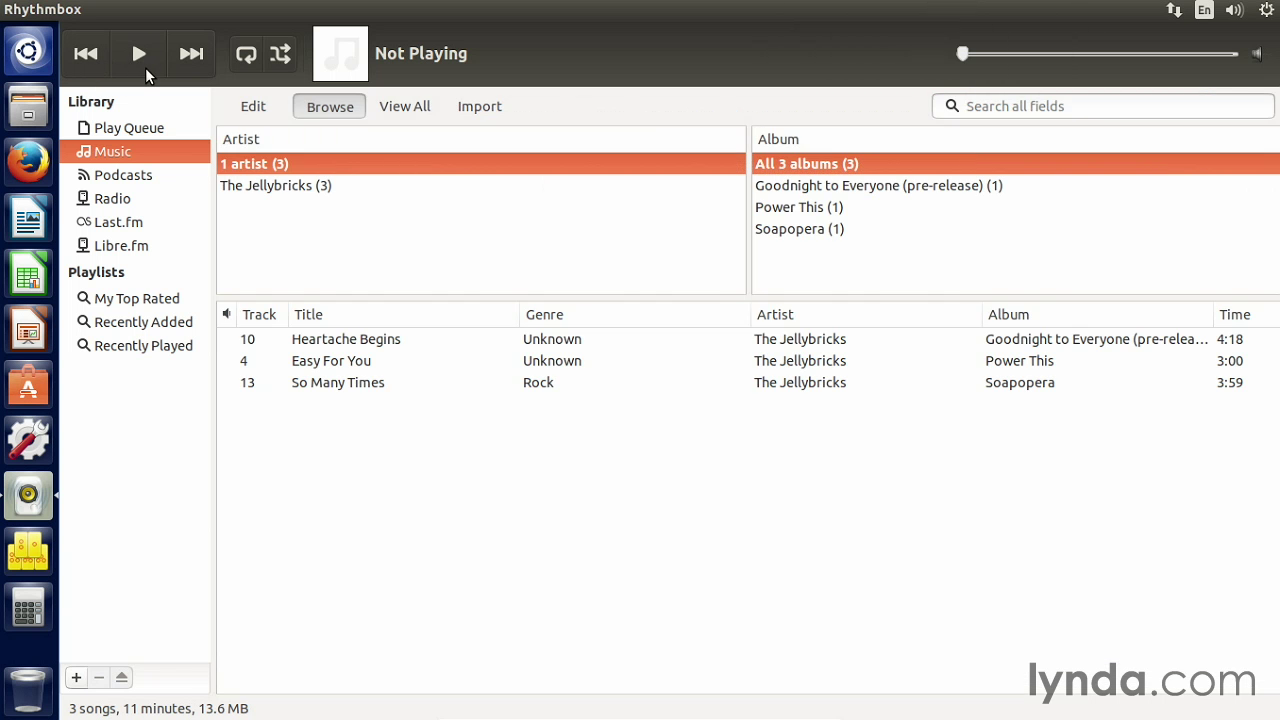This screenshot has height=720, width=1280.
Task: Toggle the Browse view button
Action: click(330, 106)
